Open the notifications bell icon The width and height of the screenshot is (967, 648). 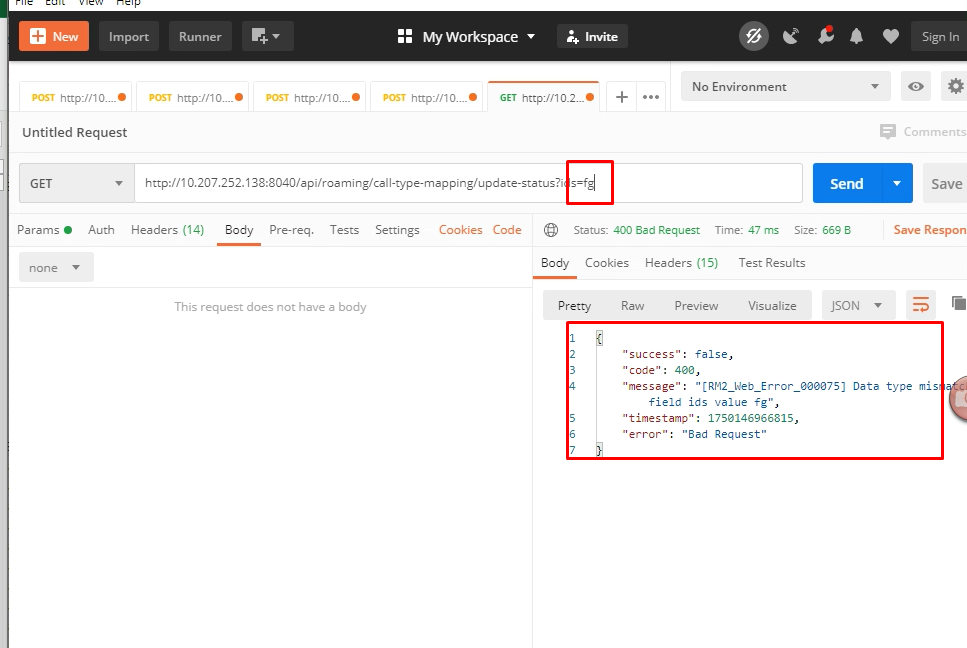[857, 37]
